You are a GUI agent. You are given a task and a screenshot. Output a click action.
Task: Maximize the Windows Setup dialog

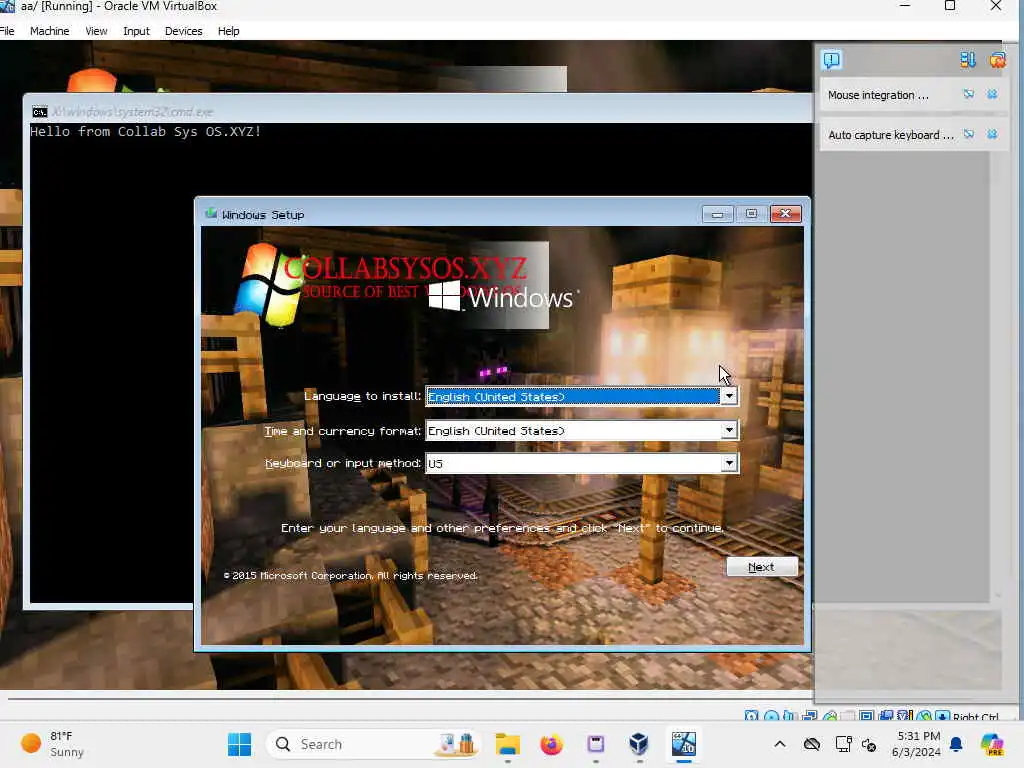pos(752,214)
